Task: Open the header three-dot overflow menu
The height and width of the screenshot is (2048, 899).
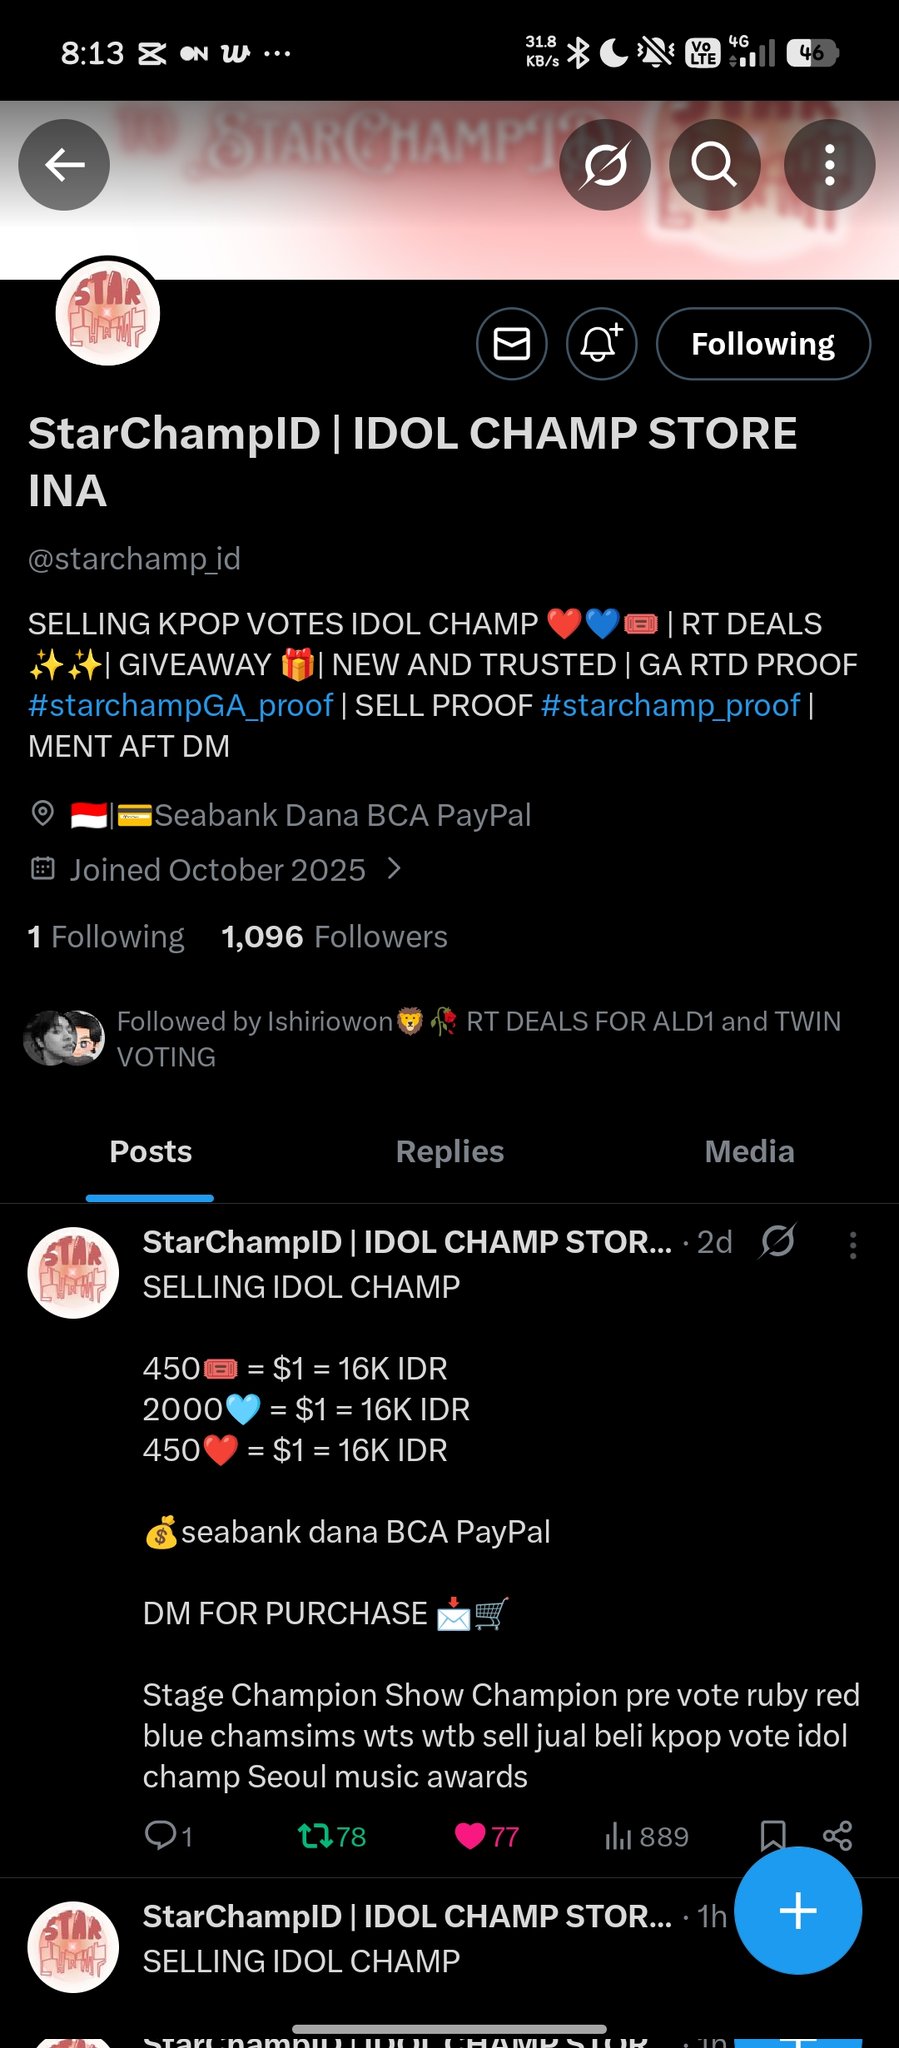Action: [829, 165]
